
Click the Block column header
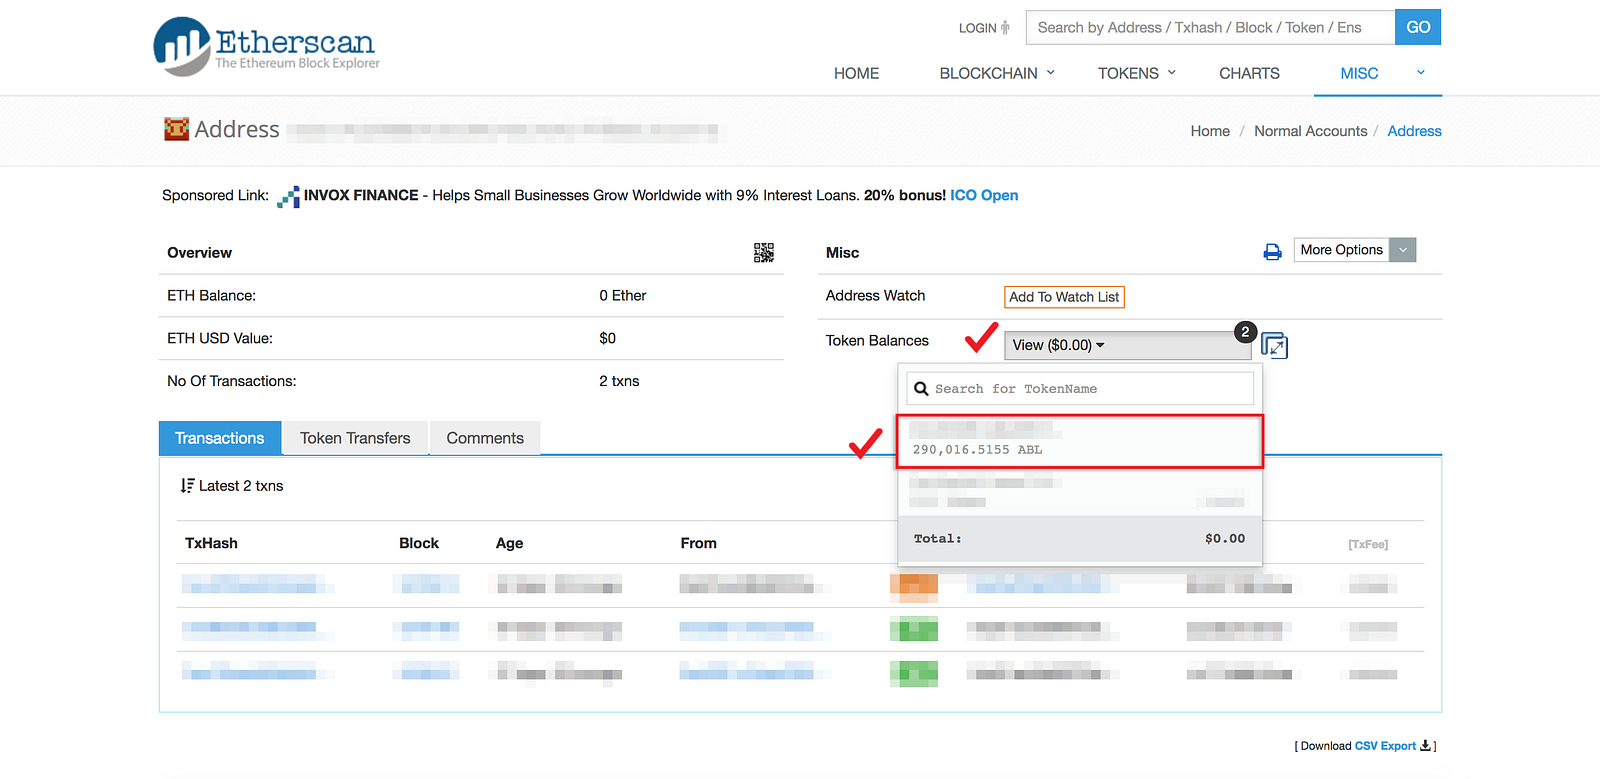point(419,543)
